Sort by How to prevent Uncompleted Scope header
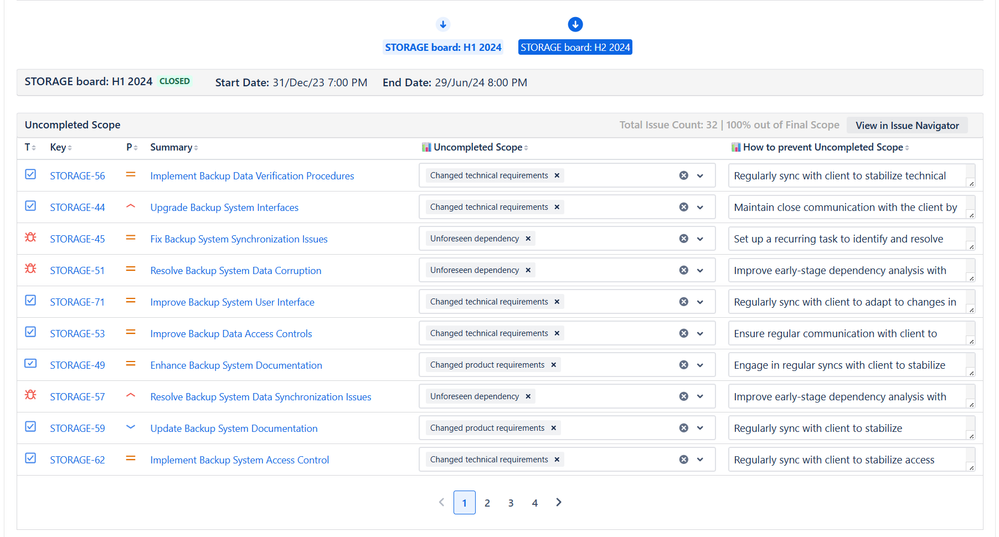Viewport: 999px width, 537px height. tap(820, 147)
